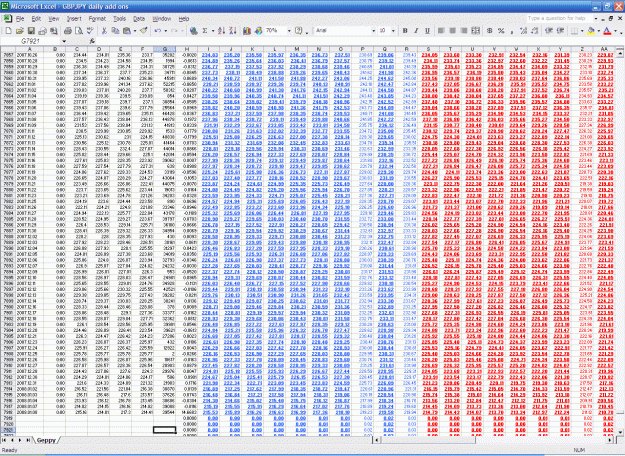The height and width of the screenshot is (456, 625).
Task: Open the Format menu
Action: (97, 19)
